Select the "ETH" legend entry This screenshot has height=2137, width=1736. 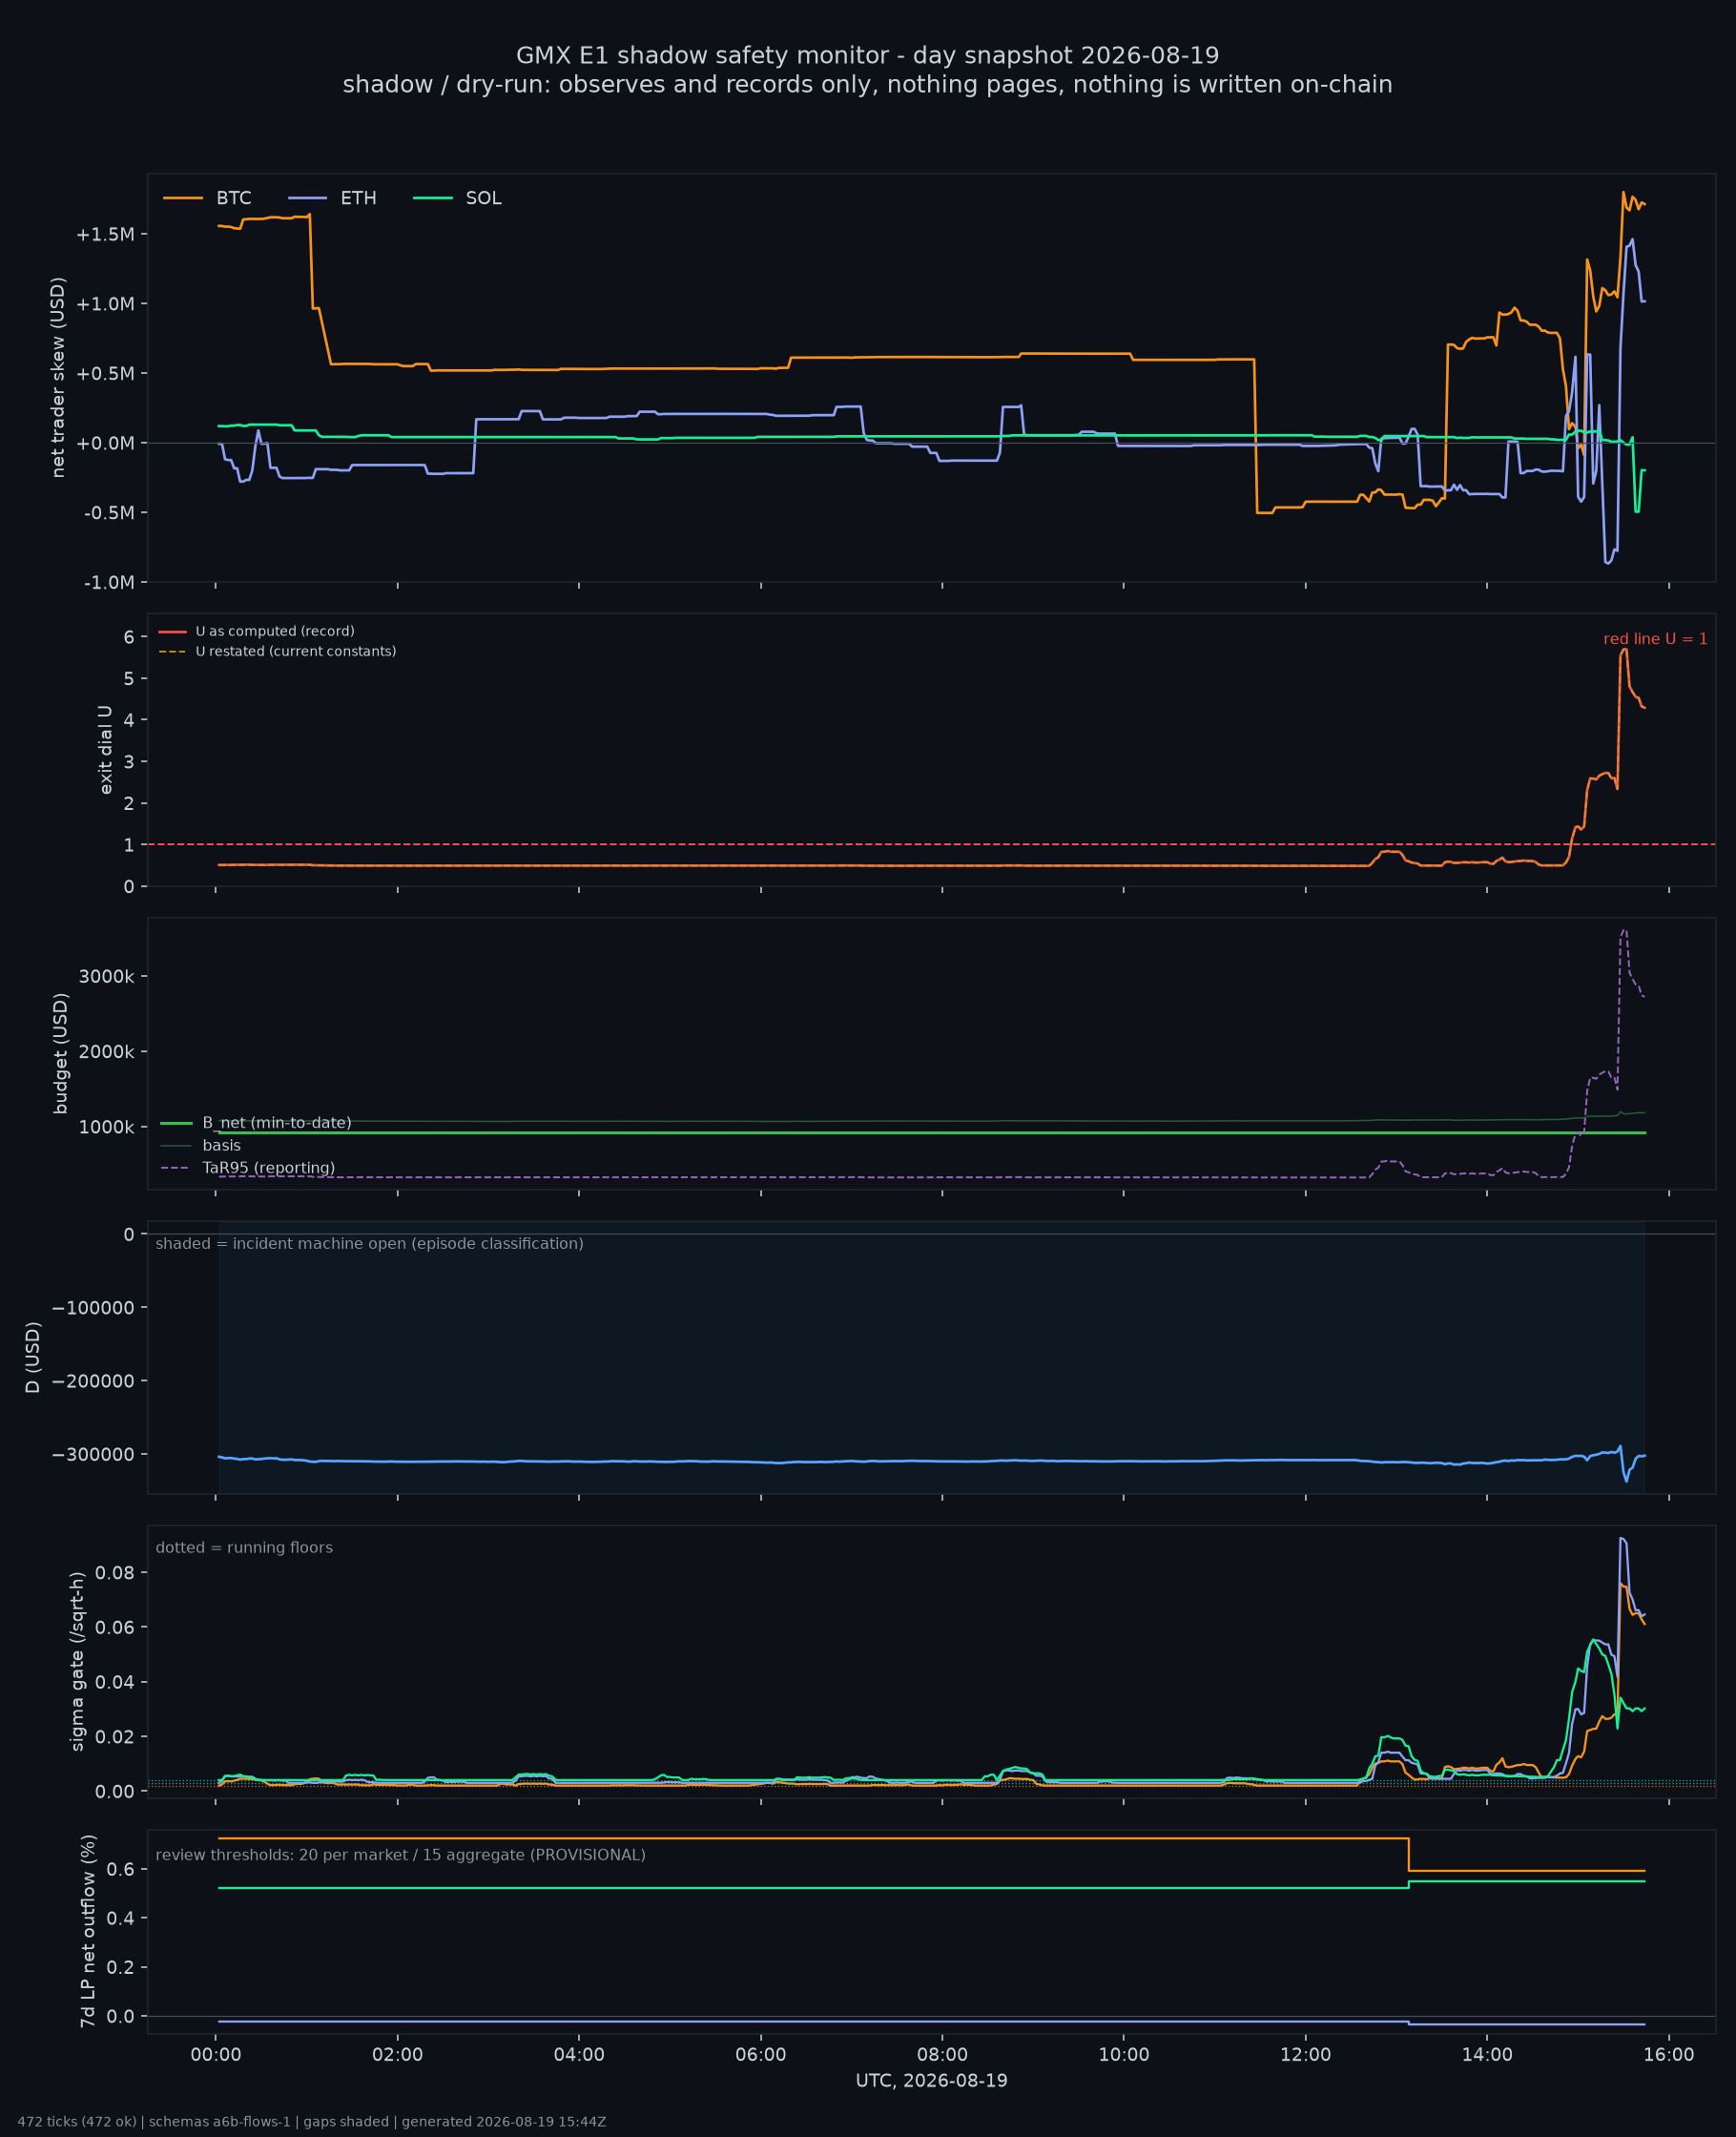[333, 198]
